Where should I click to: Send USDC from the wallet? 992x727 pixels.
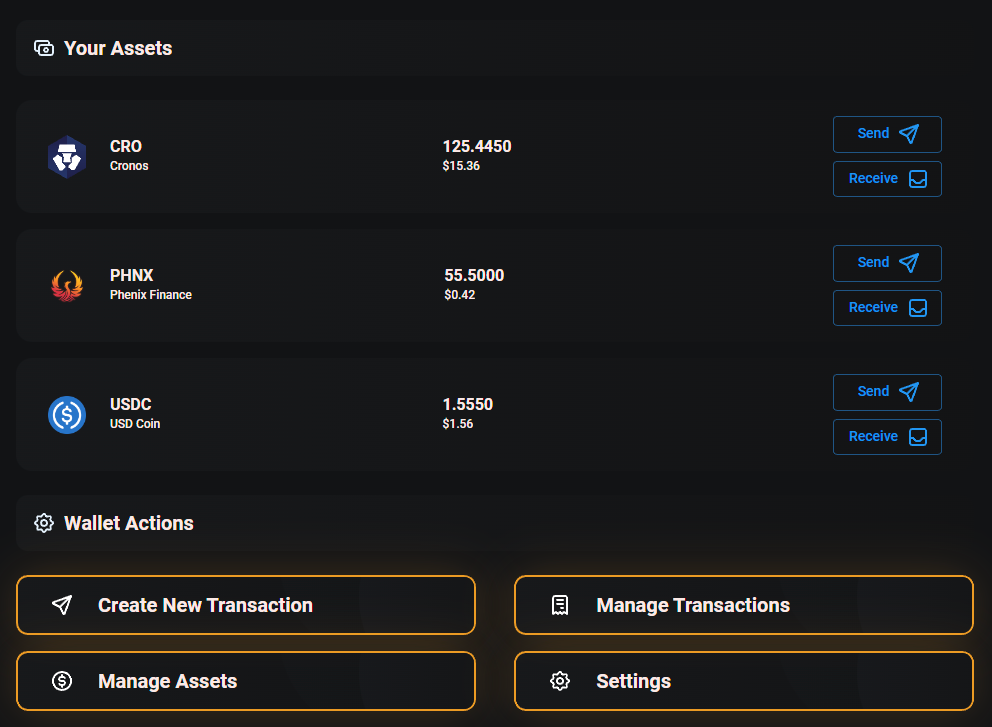tap(887, 392)
